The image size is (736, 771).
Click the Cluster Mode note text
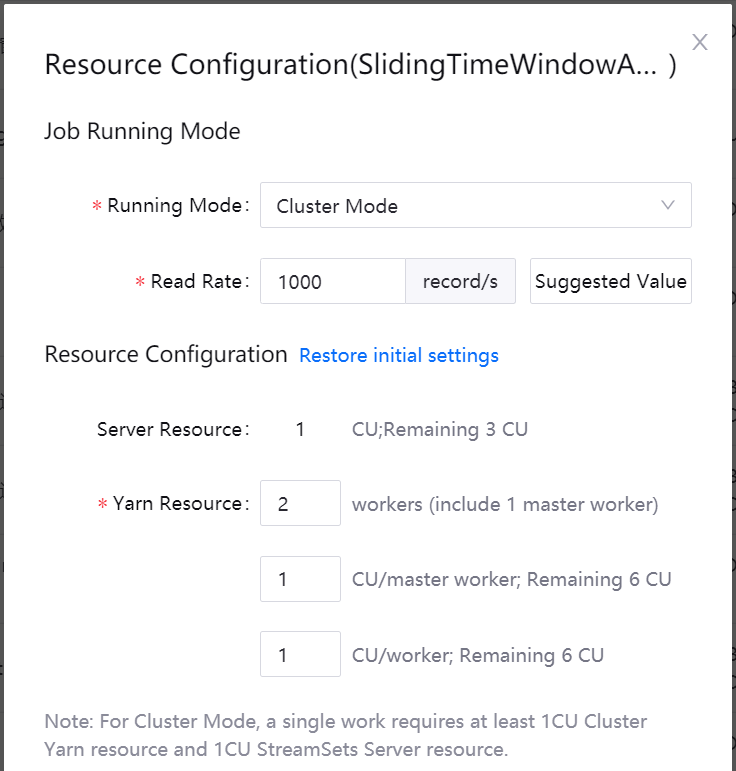coord(346,734)
